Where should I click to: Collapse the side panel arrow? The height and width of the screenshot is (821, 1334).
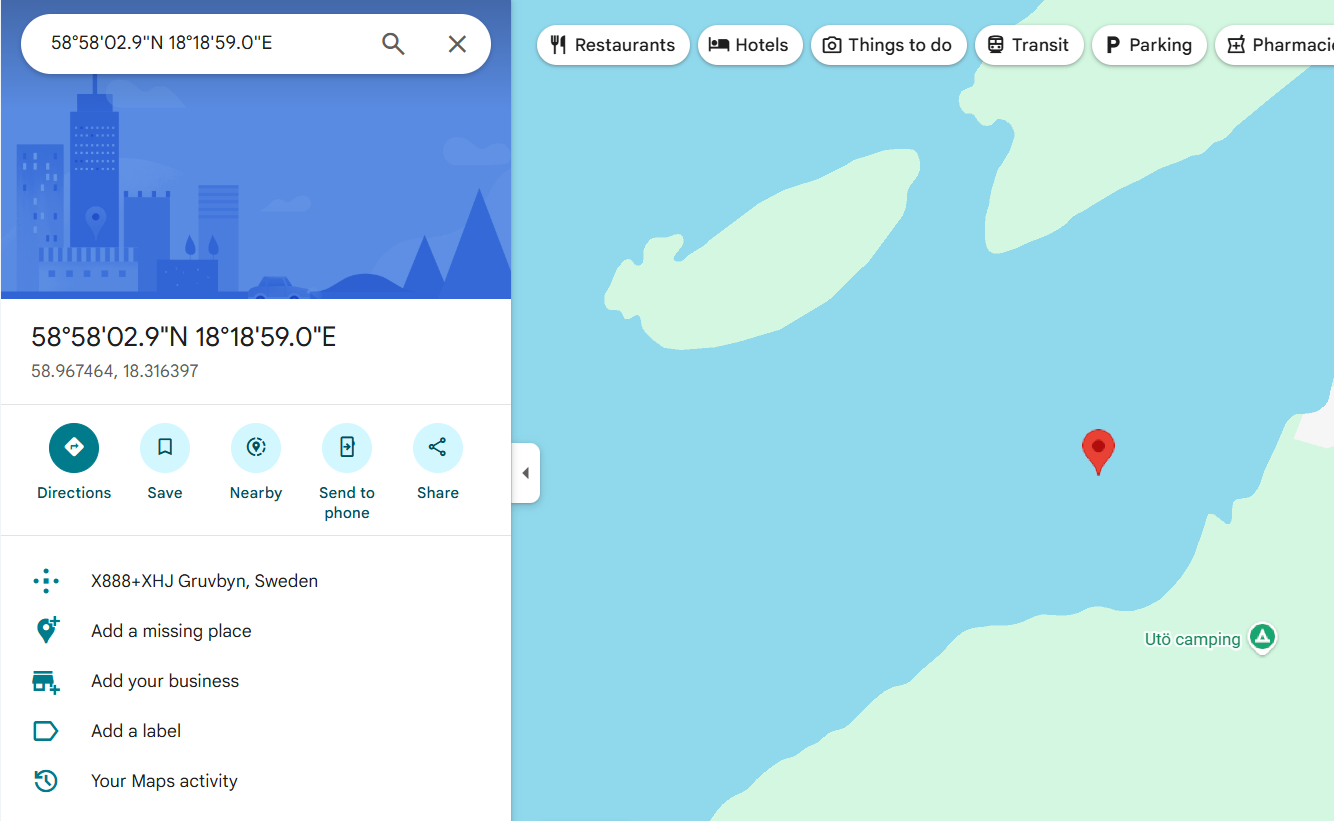click(x=526, y=473)
